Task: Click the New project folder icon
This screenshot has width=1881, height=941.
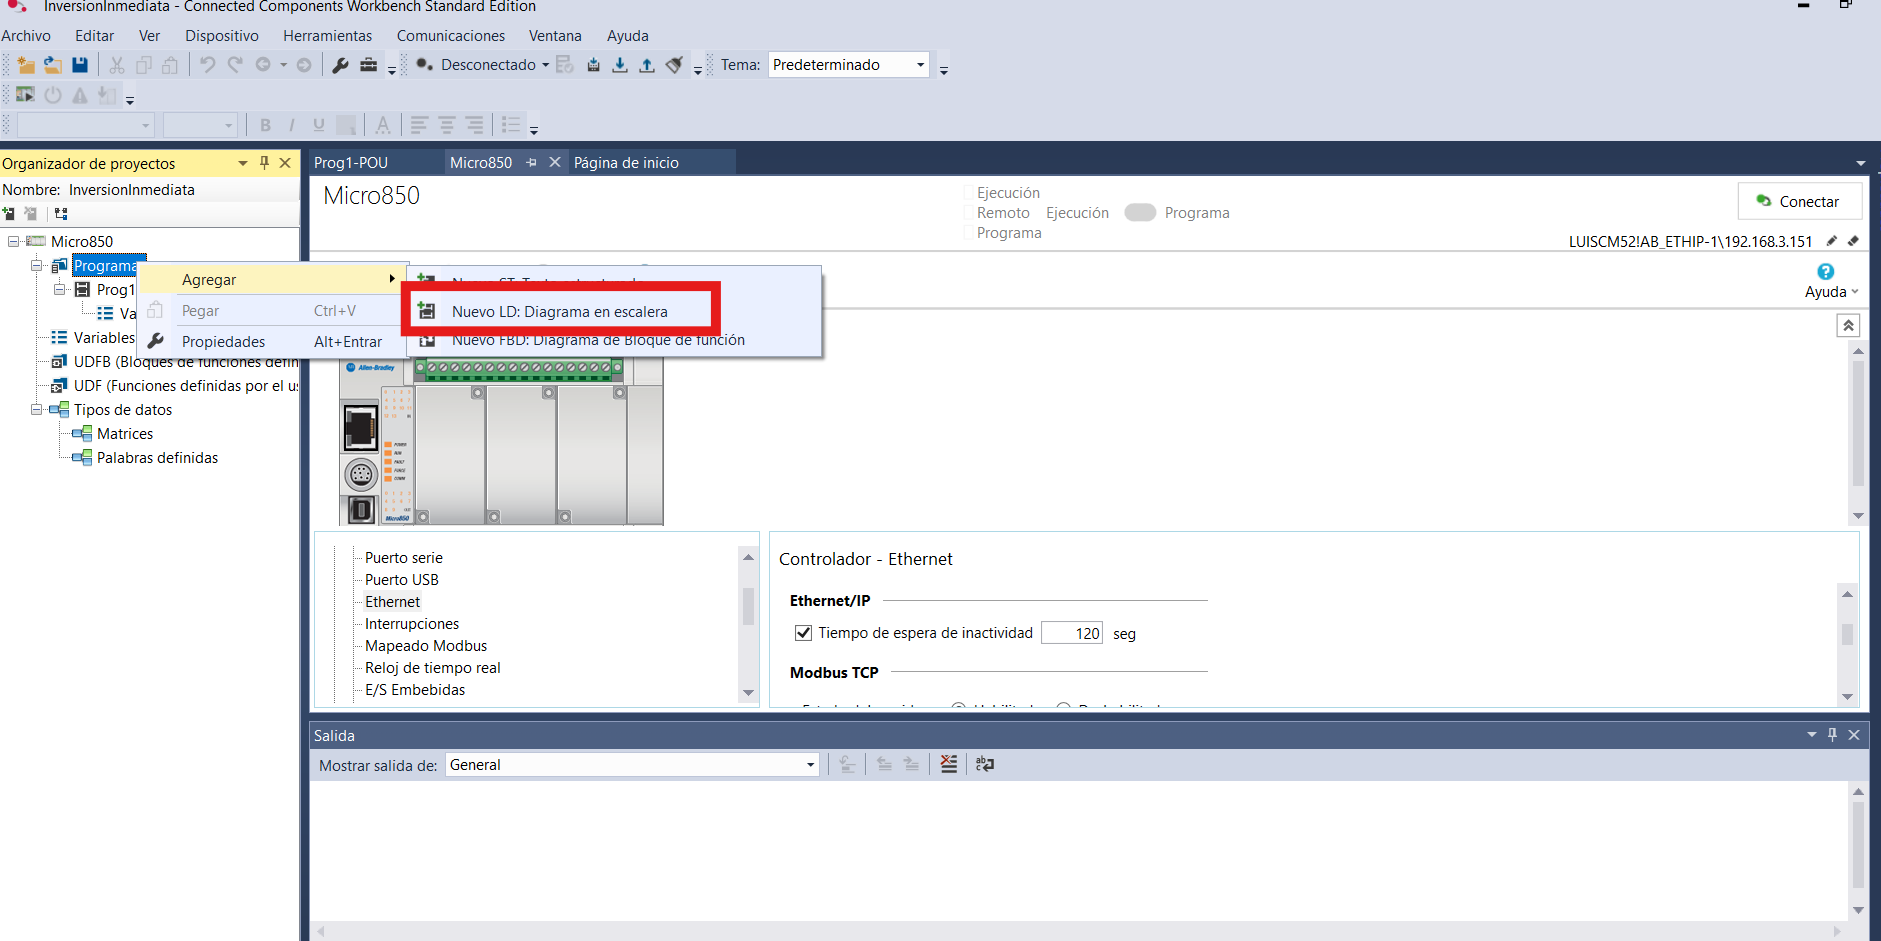Action: [26, 65]
